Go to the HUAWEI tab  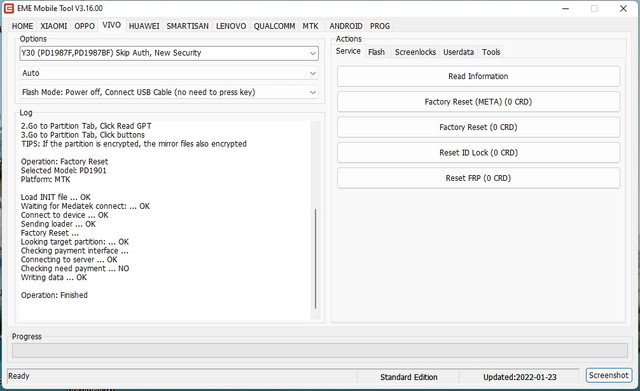(x=144, y=26)
